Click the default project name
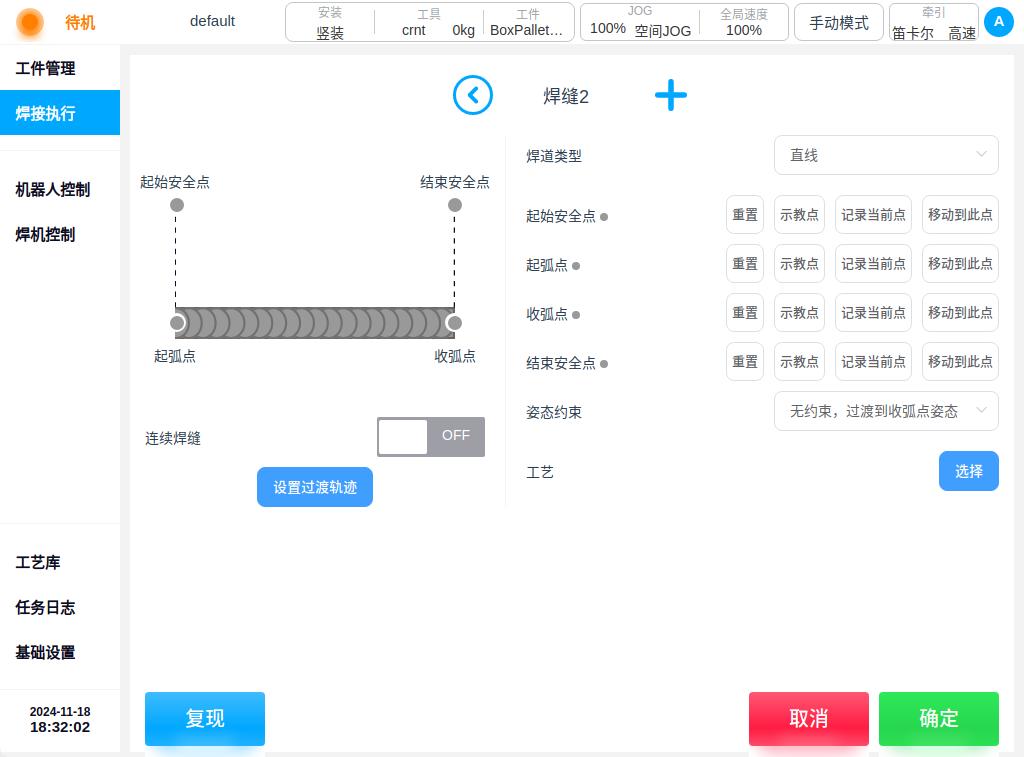The width and height of the screenshot is (1024, 757). tap(212, 21)
